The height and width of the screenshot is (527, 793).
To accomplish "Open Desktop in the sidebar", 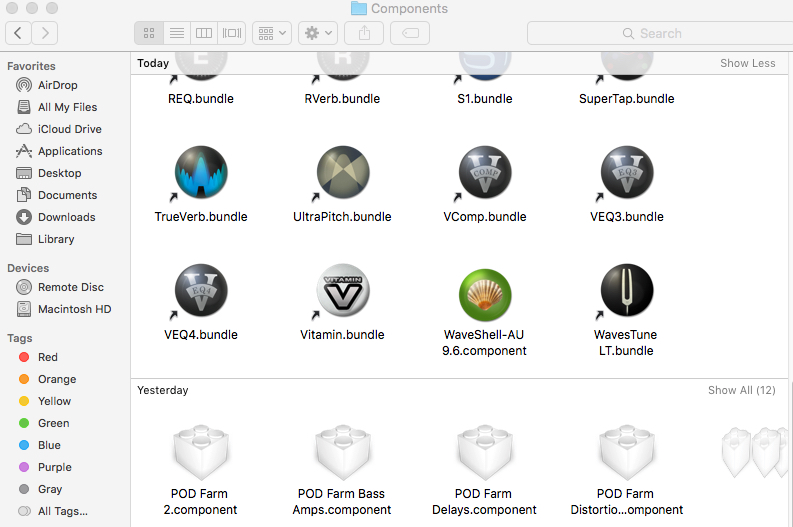I will click(49, 173).
